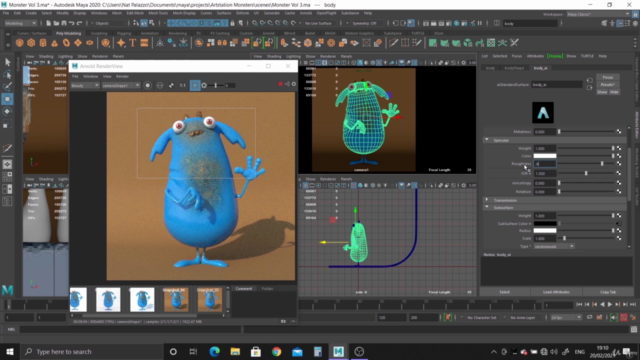
Task: Start IPR render in Arnold RenderView
Action: [x=147, y=85]
